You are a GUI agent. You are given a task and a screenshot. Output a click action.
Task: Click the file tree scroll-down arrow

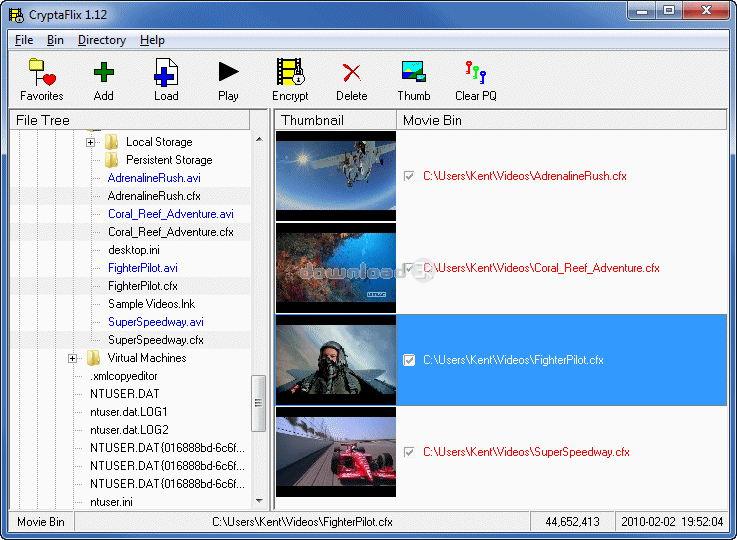coord(259,501)
